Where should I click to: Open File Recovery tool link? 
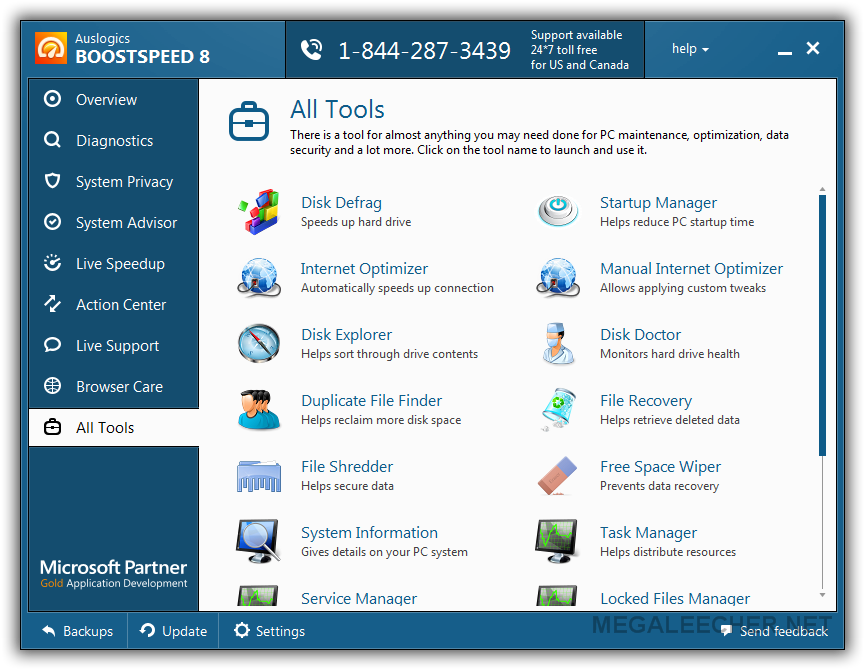tap(646, 400)
